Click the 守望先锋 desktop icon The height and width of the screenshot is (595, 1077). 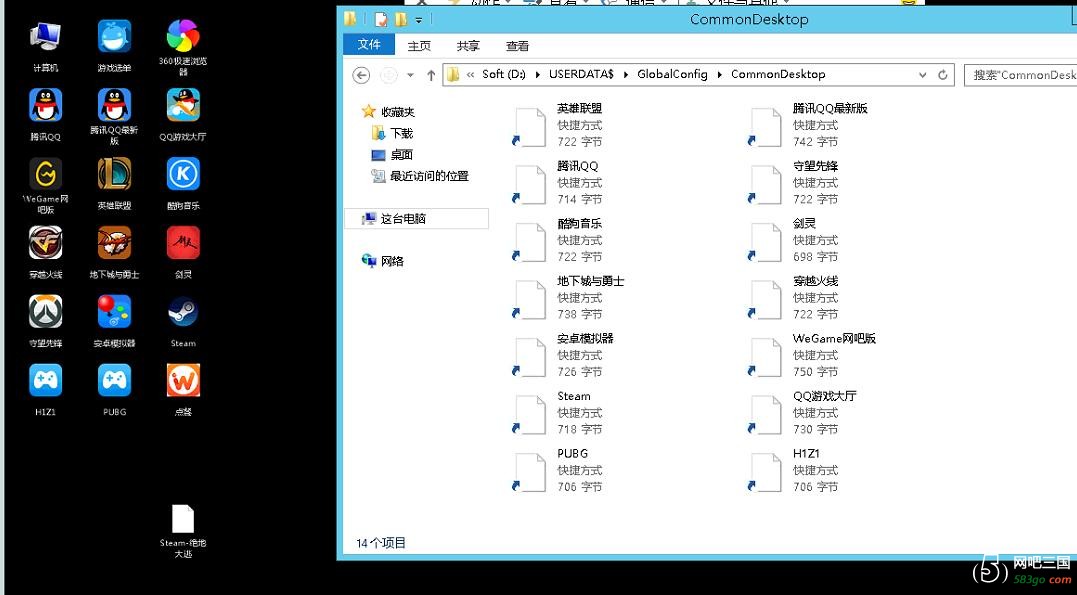pos(45,321)
